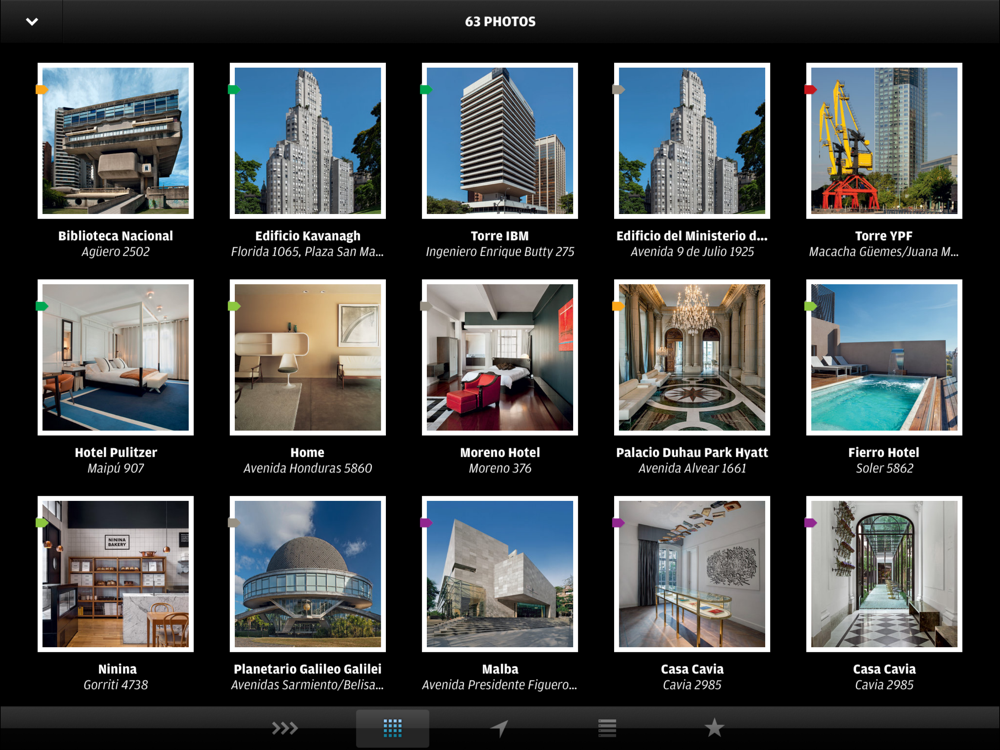Click gray tag on Edificio del Ministerio photo

(x=619, y=90)
